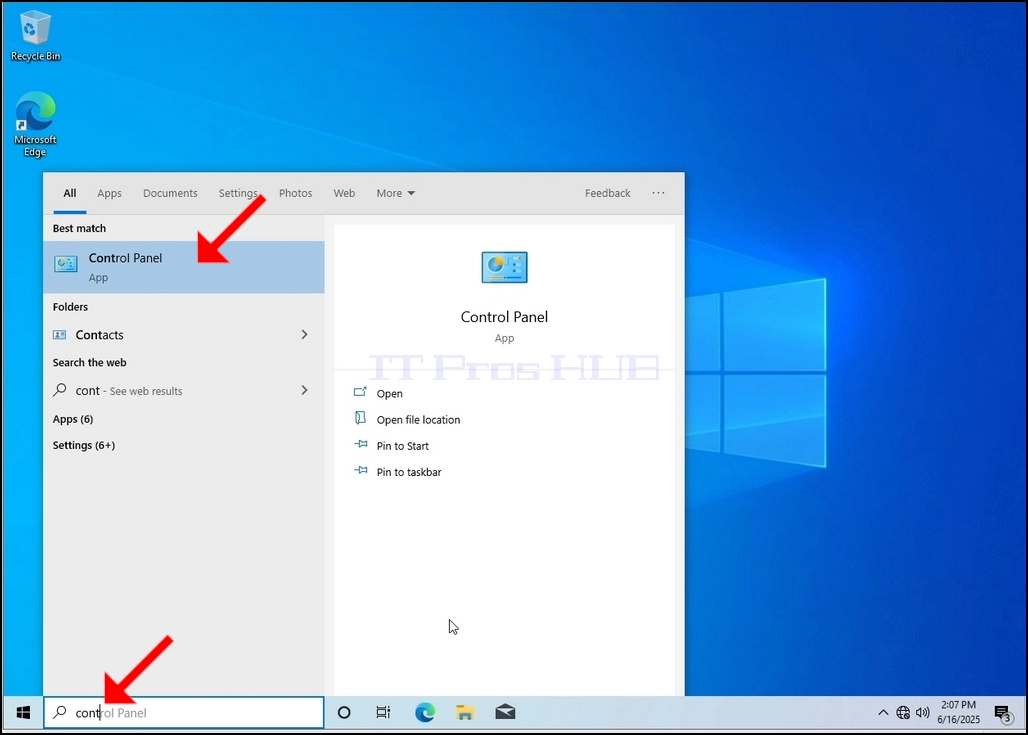This screenshot has height=735, width=1028.
Task: Switch to the Web search tab
Action: click(x=344, y=193)
